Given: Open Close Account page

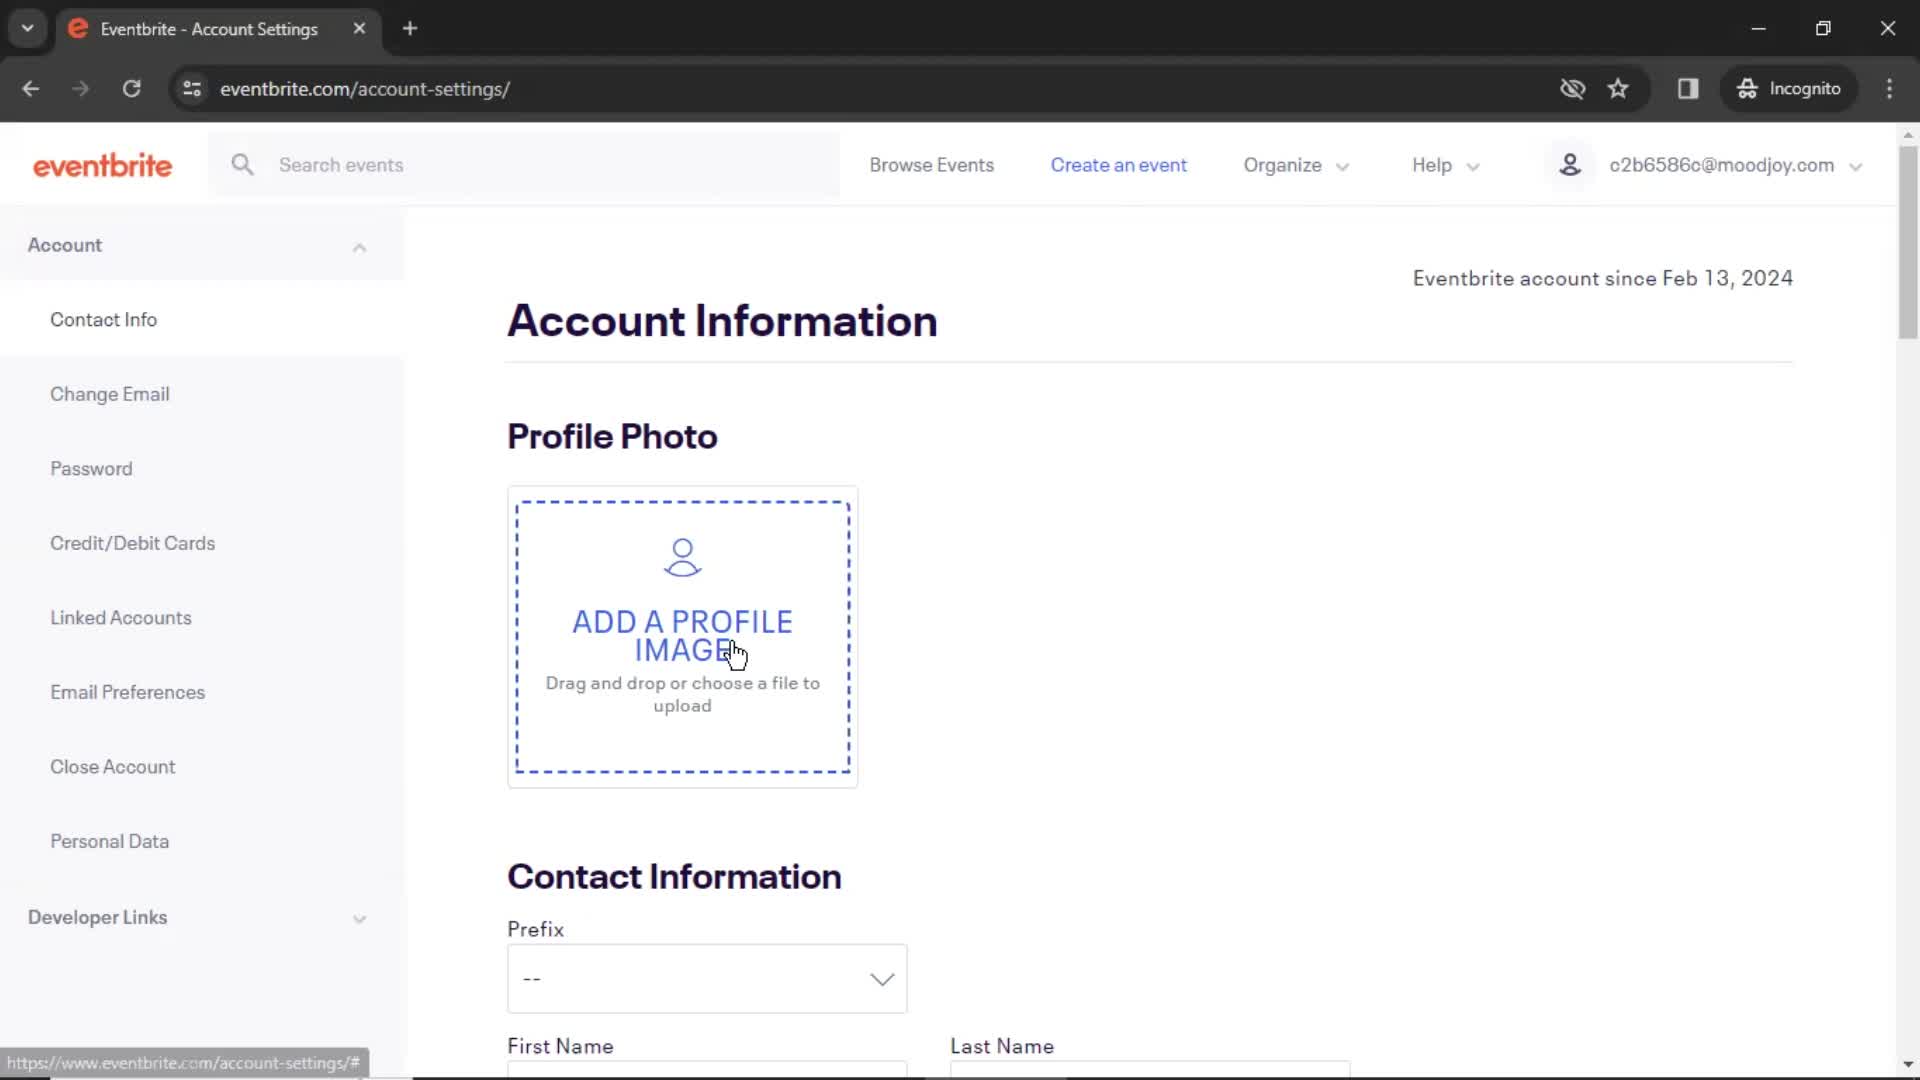Looking at the screenshot, I should pyautogui.click(x=113, y=767).
